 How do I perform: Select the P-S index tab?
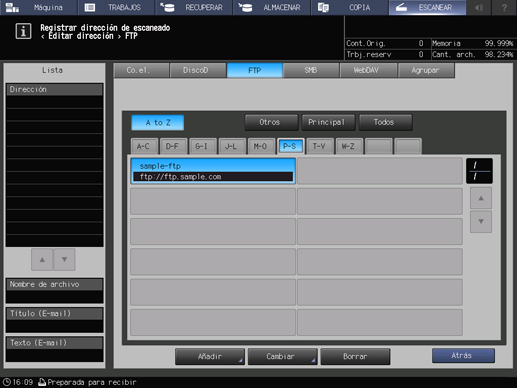pos(291,146)
